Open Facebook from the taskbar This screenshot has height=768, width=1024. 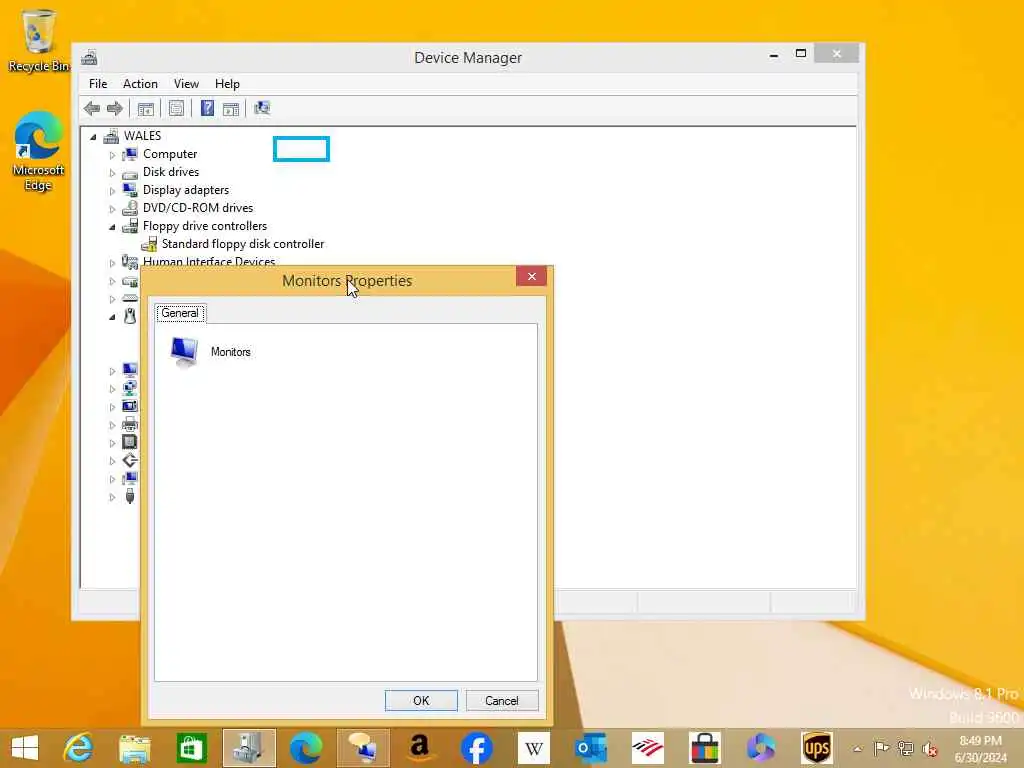click(477, 748)
